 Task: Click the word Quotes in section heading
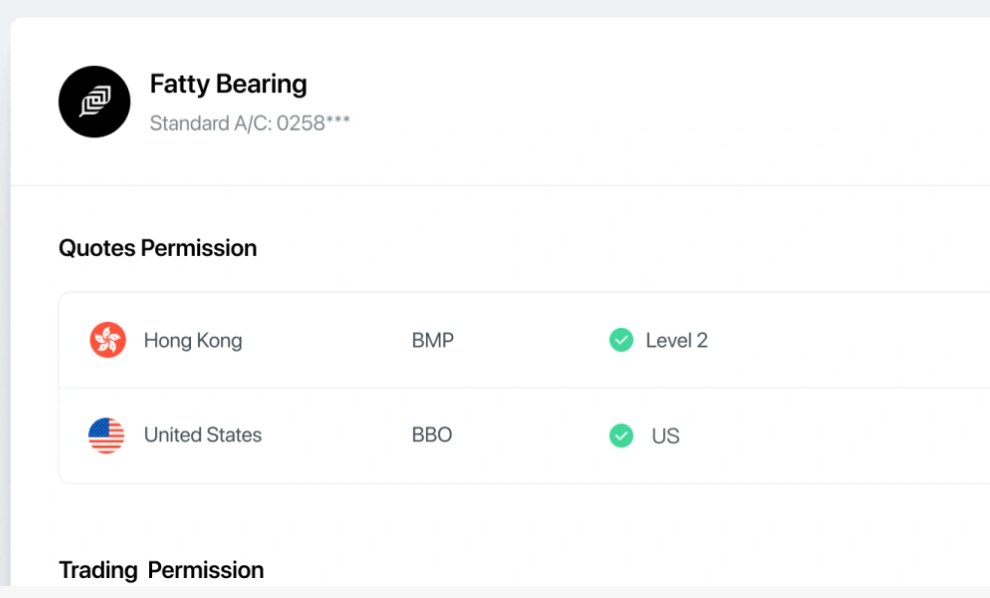97,248
